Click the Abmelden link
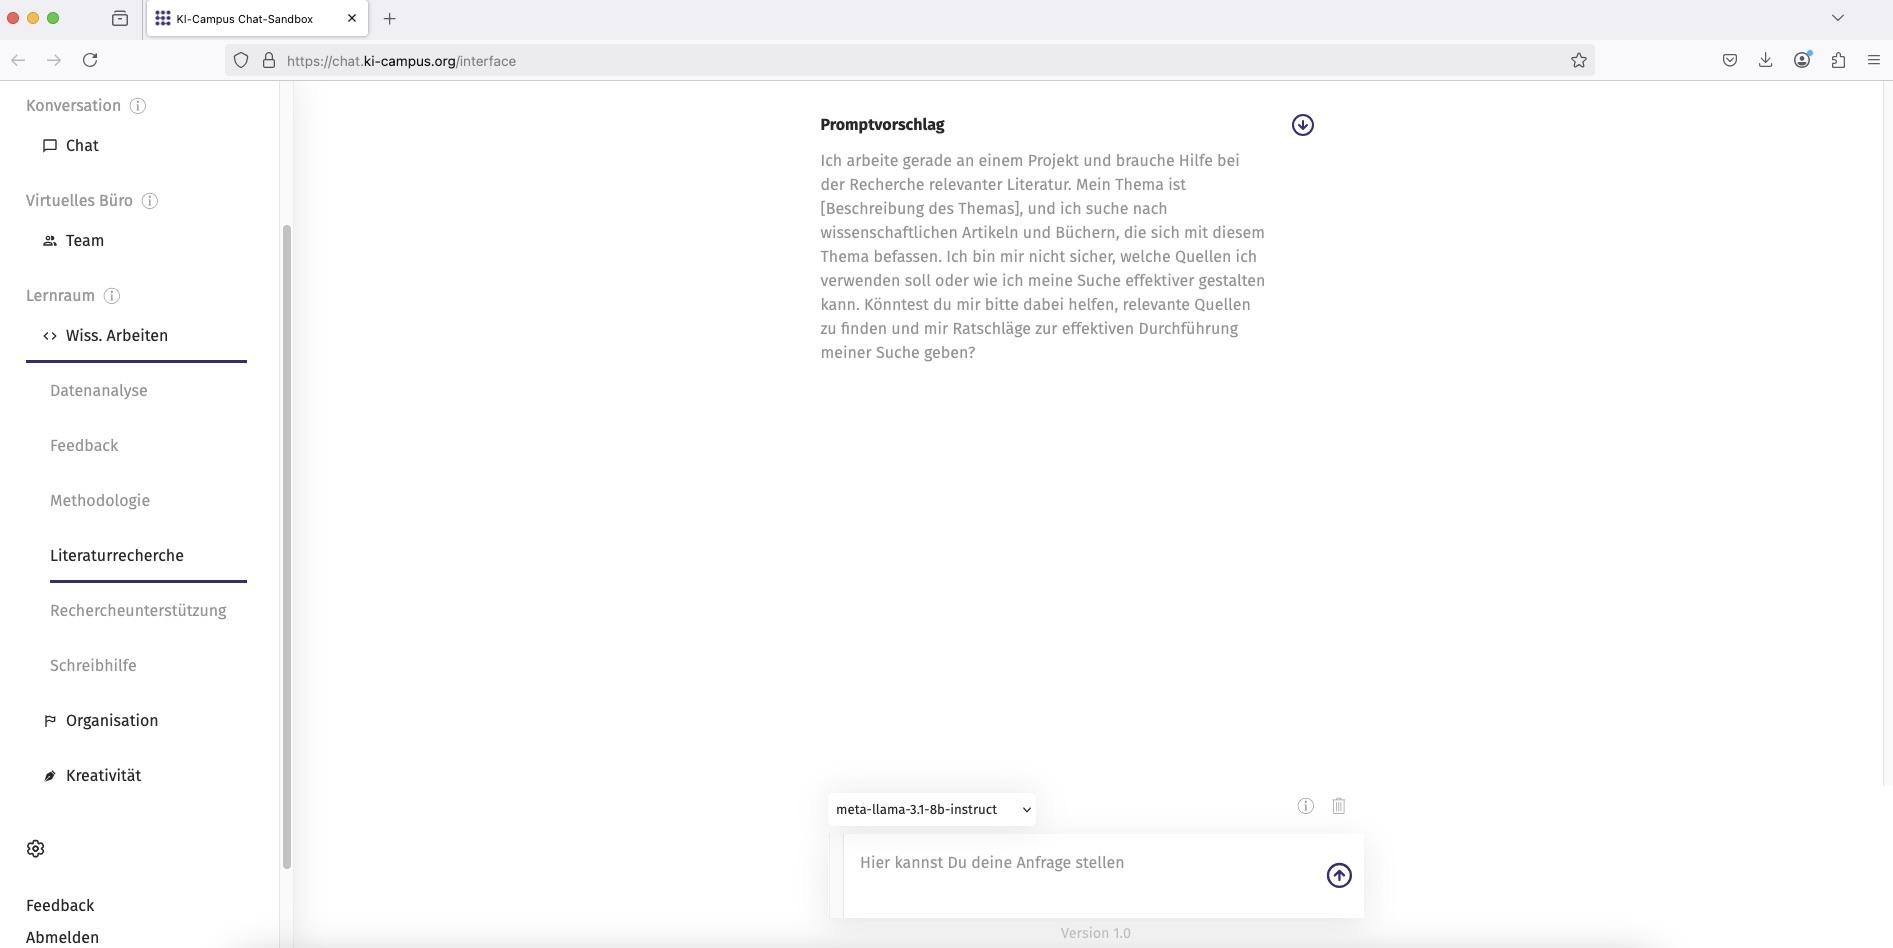 [x=62, y=937]
